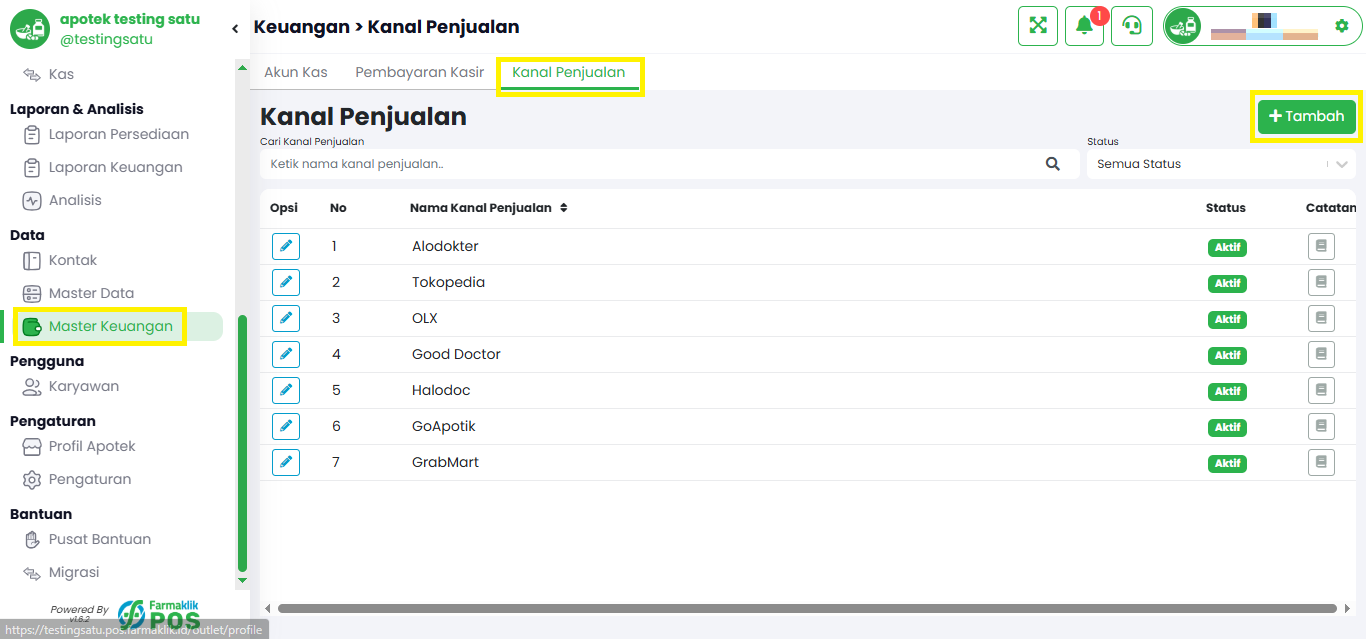This screenshot has width=1366, height=639.
Task: Click the Good Doctor name cell
Action: (456, 354)
